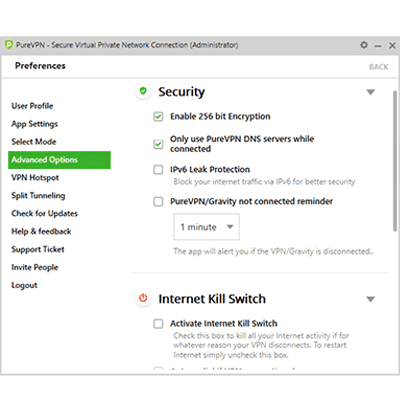Click the vertical scrollbar in preferences pane
The width and height of the screenshot is (400, 416).
(x=395, y=161)
